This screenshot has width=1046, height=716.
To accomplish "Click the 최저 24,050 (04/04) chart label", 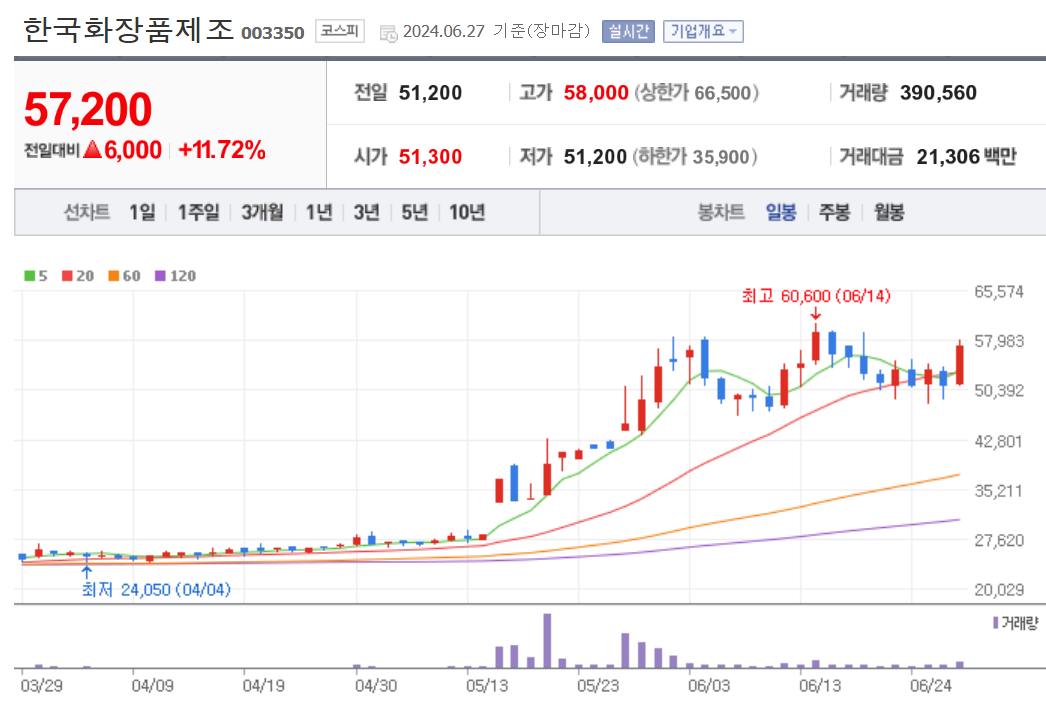I will [x=156, y=589].
